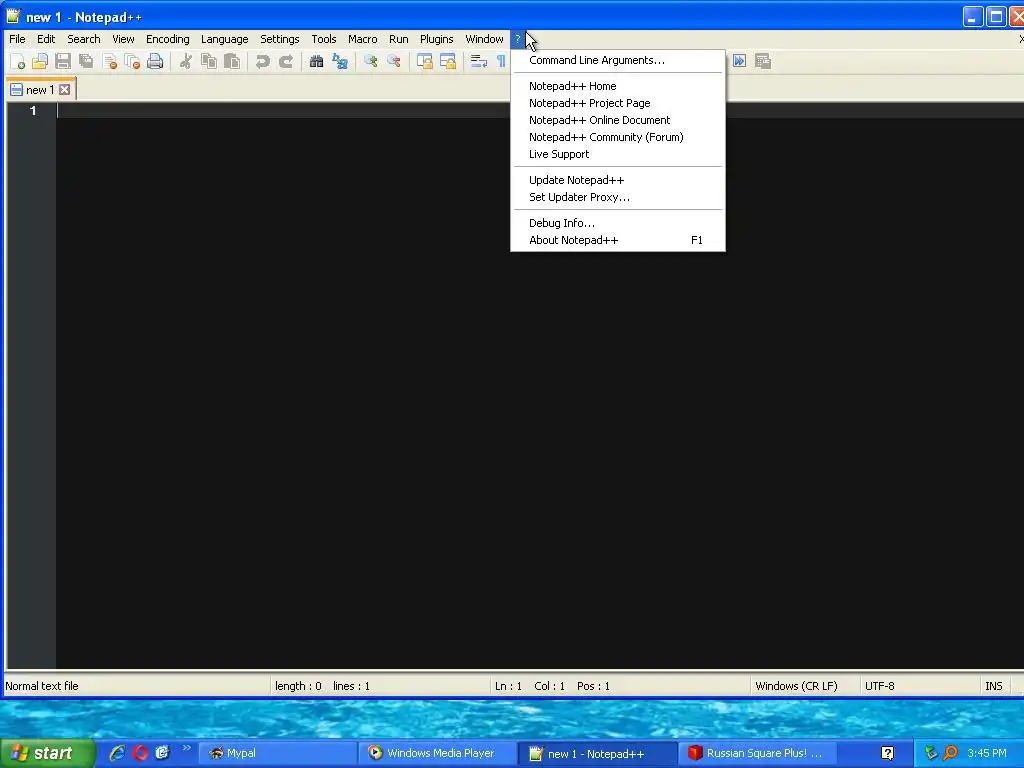Viewport: 1024px width, 768px height.
Task: Click the save recorded macro icon
Action: [x=763, y=61]
